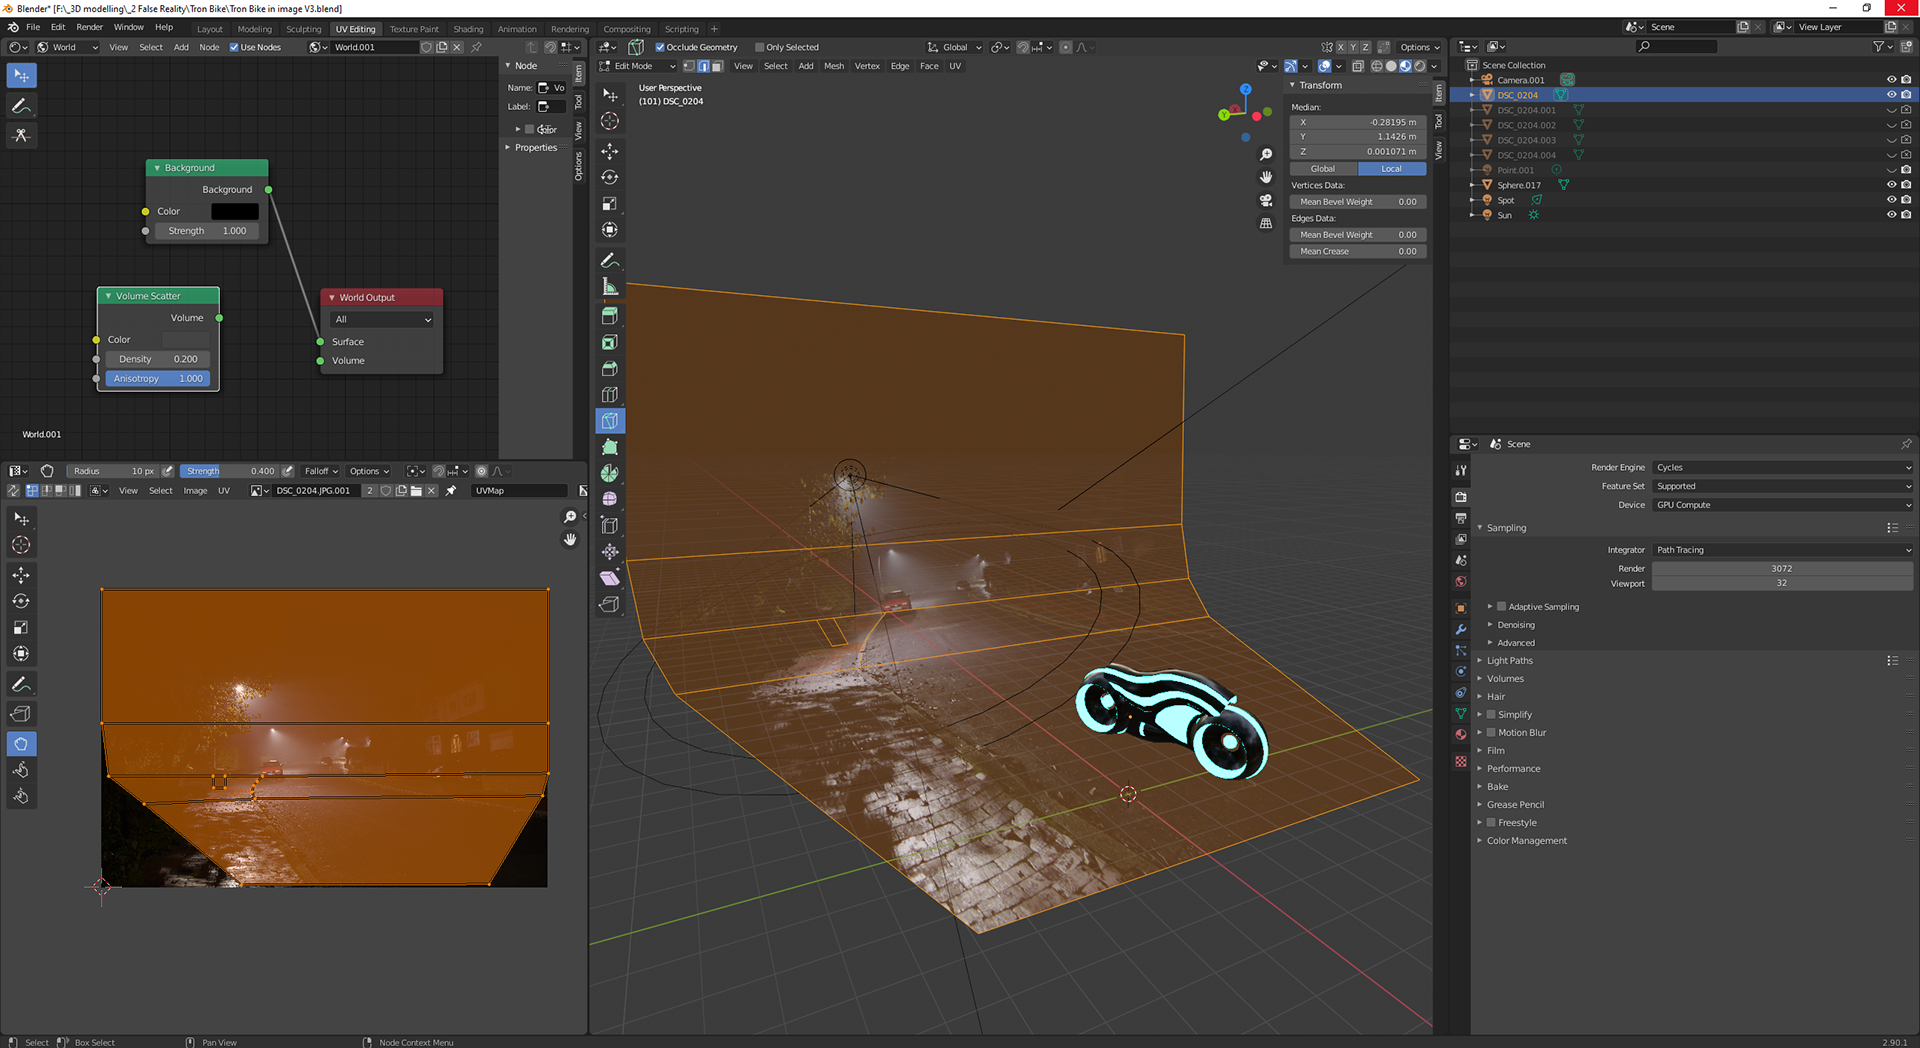Click the Viewport samples field 32
This screenshot has width=1920, height=1048.
pyautogui.click(x=1782, y=583)
